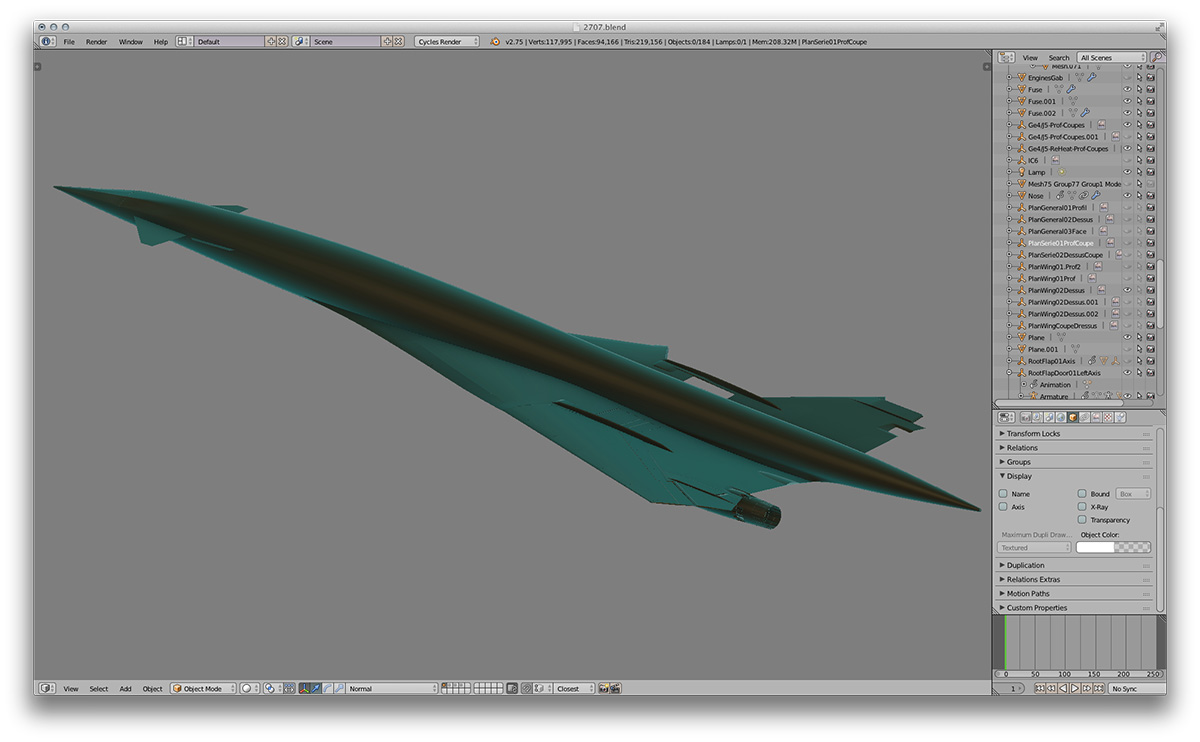Open the Render menu
Image resolution: width=1200 pixels, height=742 pixels.
coord(96,42)
